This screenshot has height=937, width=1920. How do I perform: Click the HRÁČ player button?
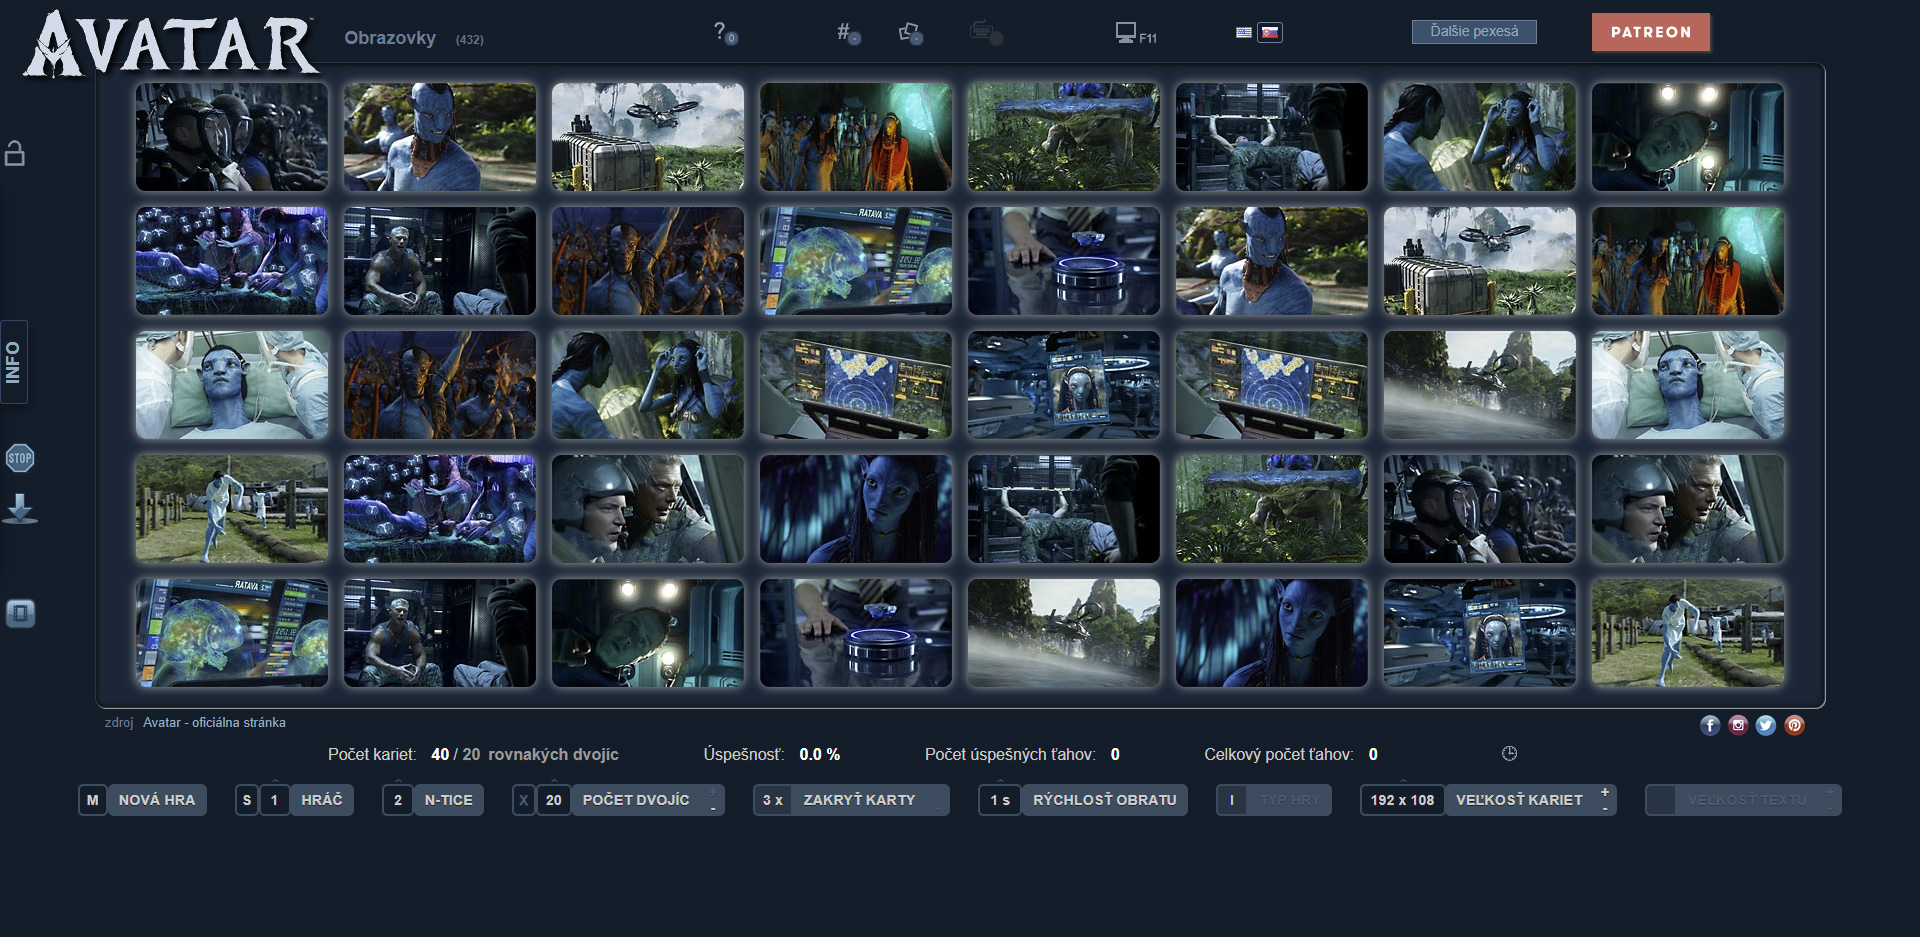click(x=322, y=800)
